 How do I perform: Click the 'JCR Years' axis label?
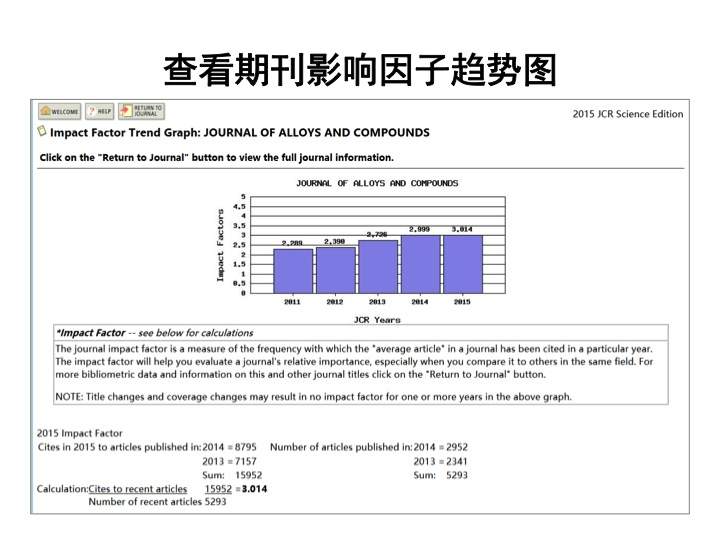click(x=377, y=320)
